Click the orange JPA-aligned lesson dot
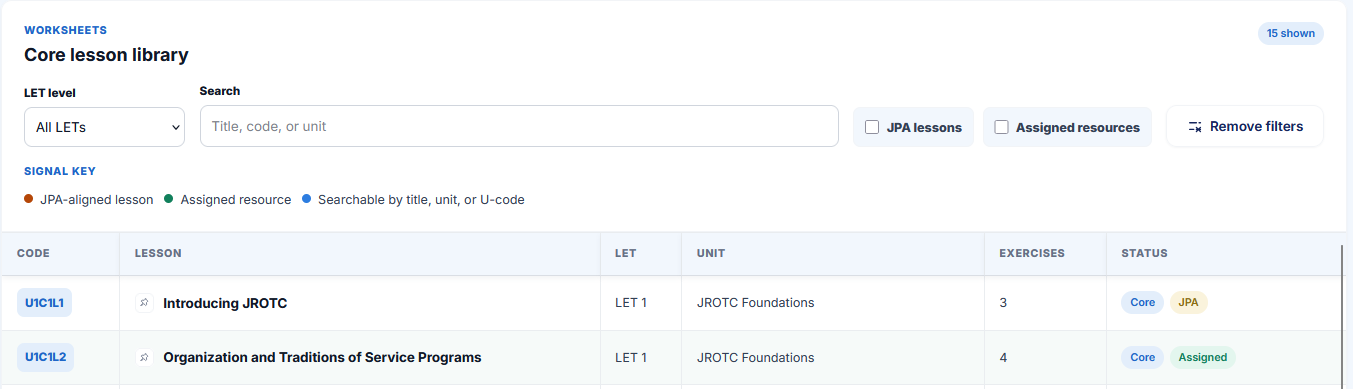The image size is (1353, 389). (x=29, y=199)
